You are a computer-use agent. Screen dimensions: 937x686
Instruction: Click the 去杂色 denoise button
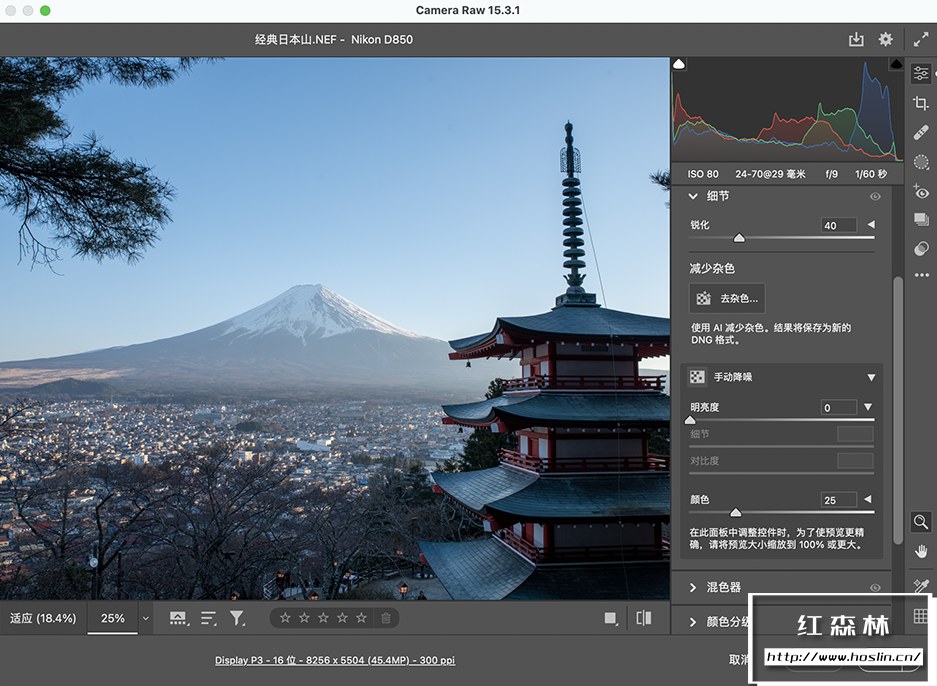tap(727, 298)
